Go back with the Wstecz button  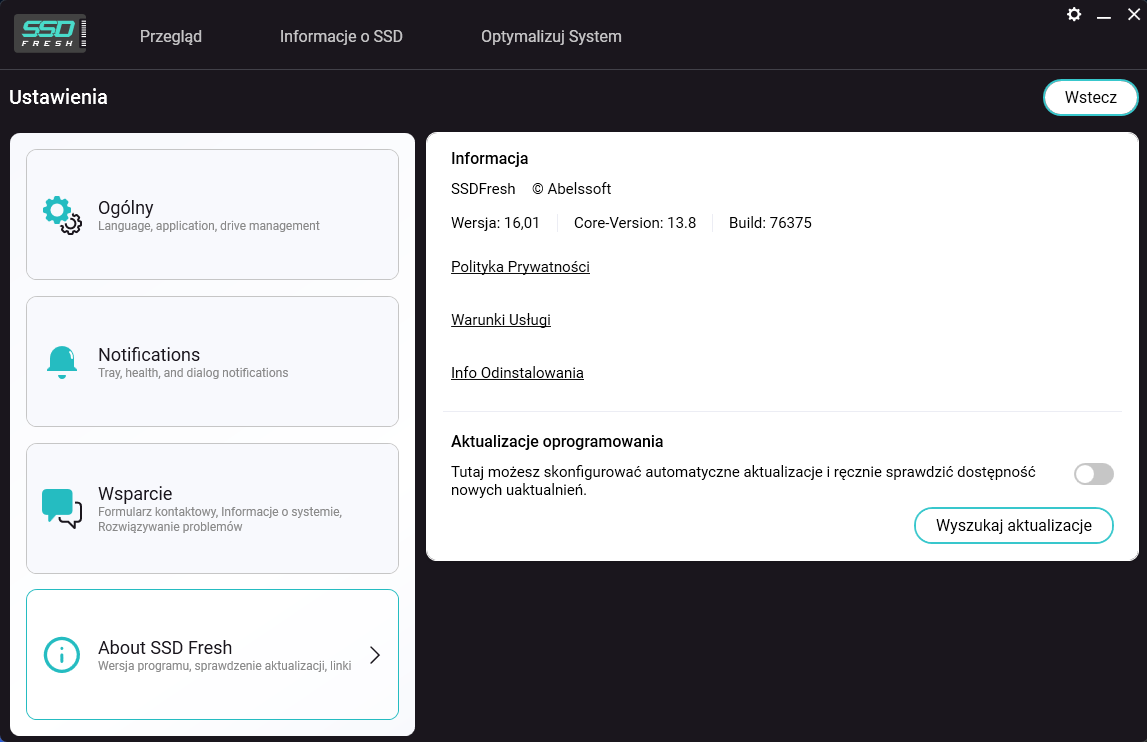click(x=1090, y=97)
